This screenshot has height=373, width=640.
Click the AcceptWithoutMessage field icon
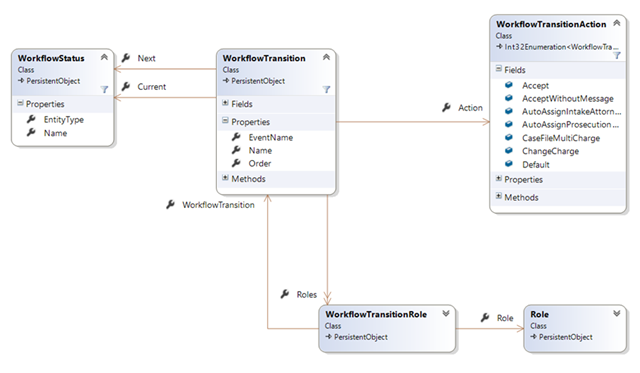(x=509, y=98)
